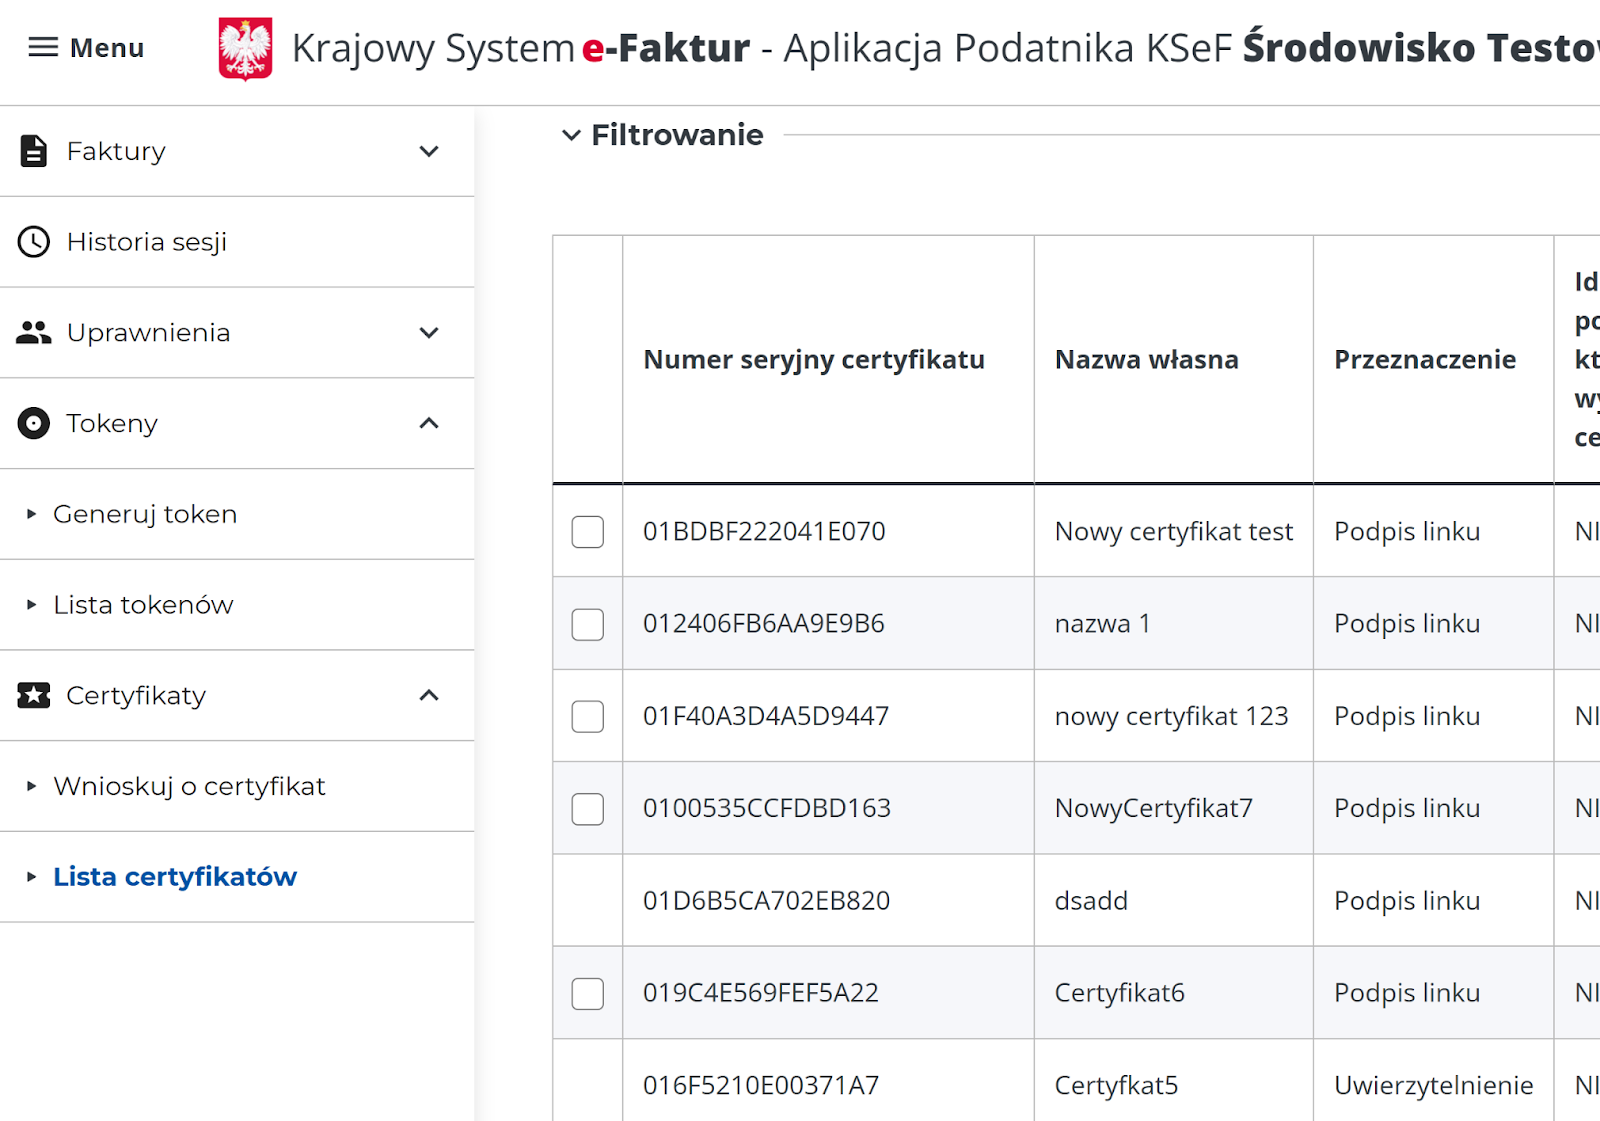Click the hamburger Menu icon
1600x1121 pixels.
click(x=43, y=47)
